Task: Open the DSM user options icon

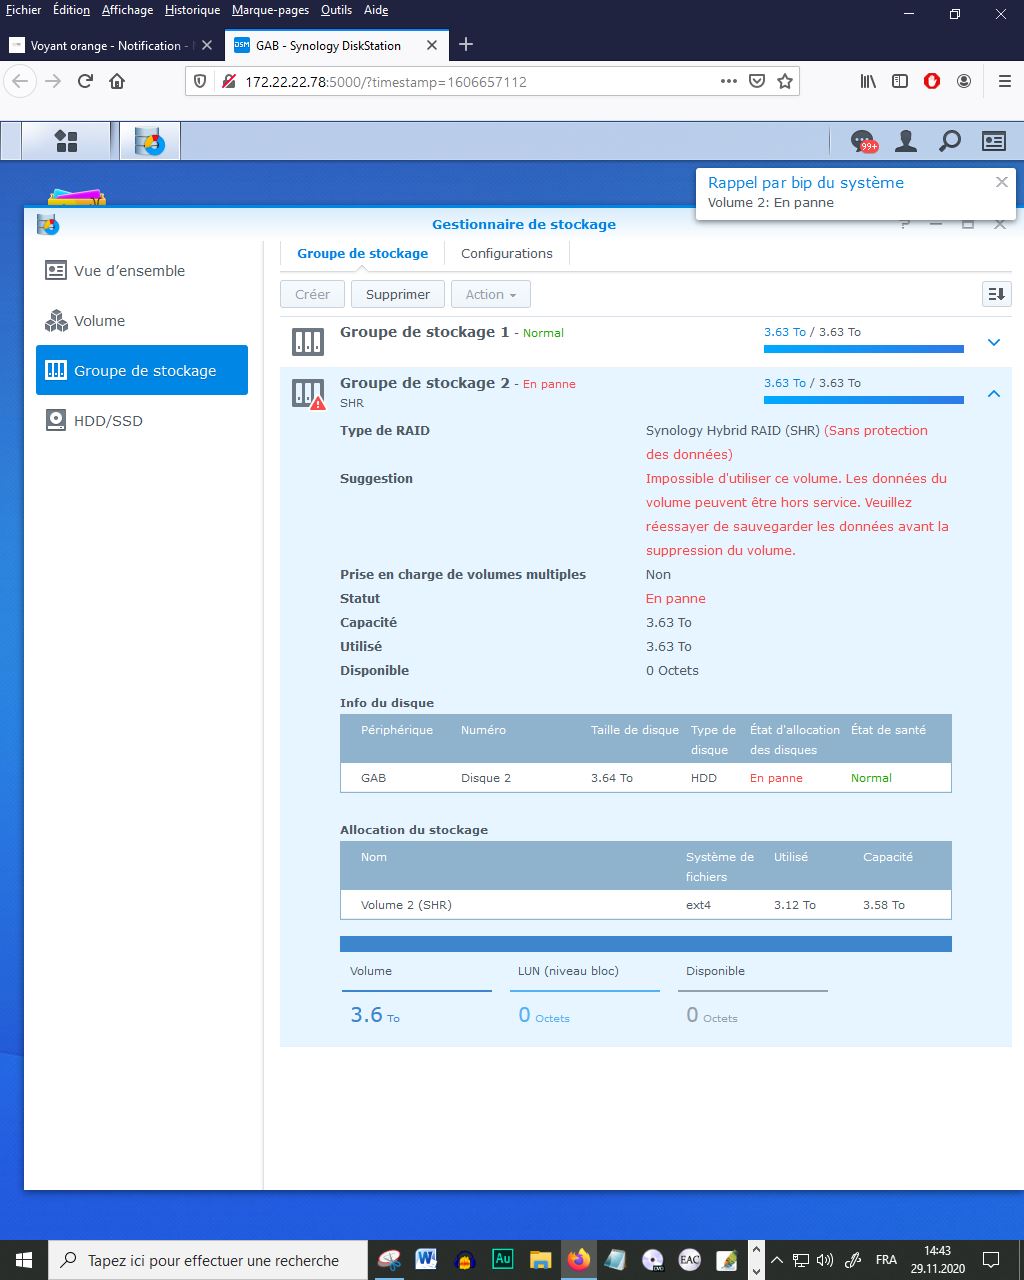Action: (x=906, y=141)
